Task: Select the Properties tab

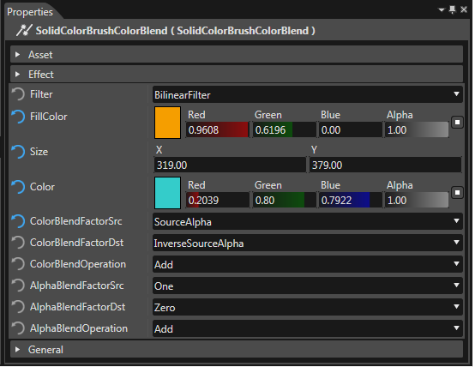Action: point(30,12)
